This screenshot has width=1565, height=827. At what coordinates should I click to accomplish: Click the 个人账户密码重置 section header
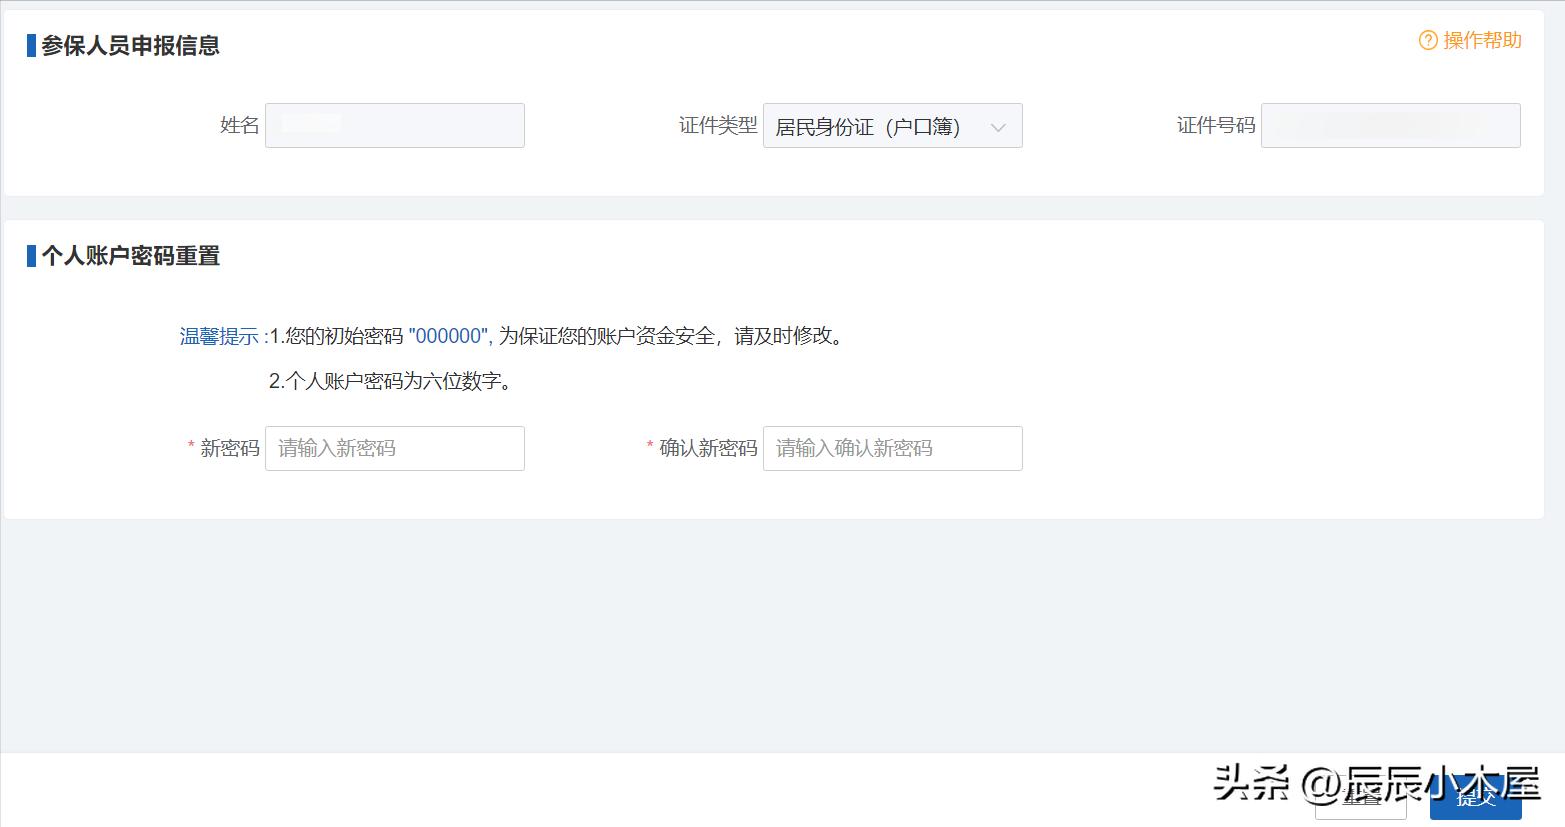(x=131, y=256)
